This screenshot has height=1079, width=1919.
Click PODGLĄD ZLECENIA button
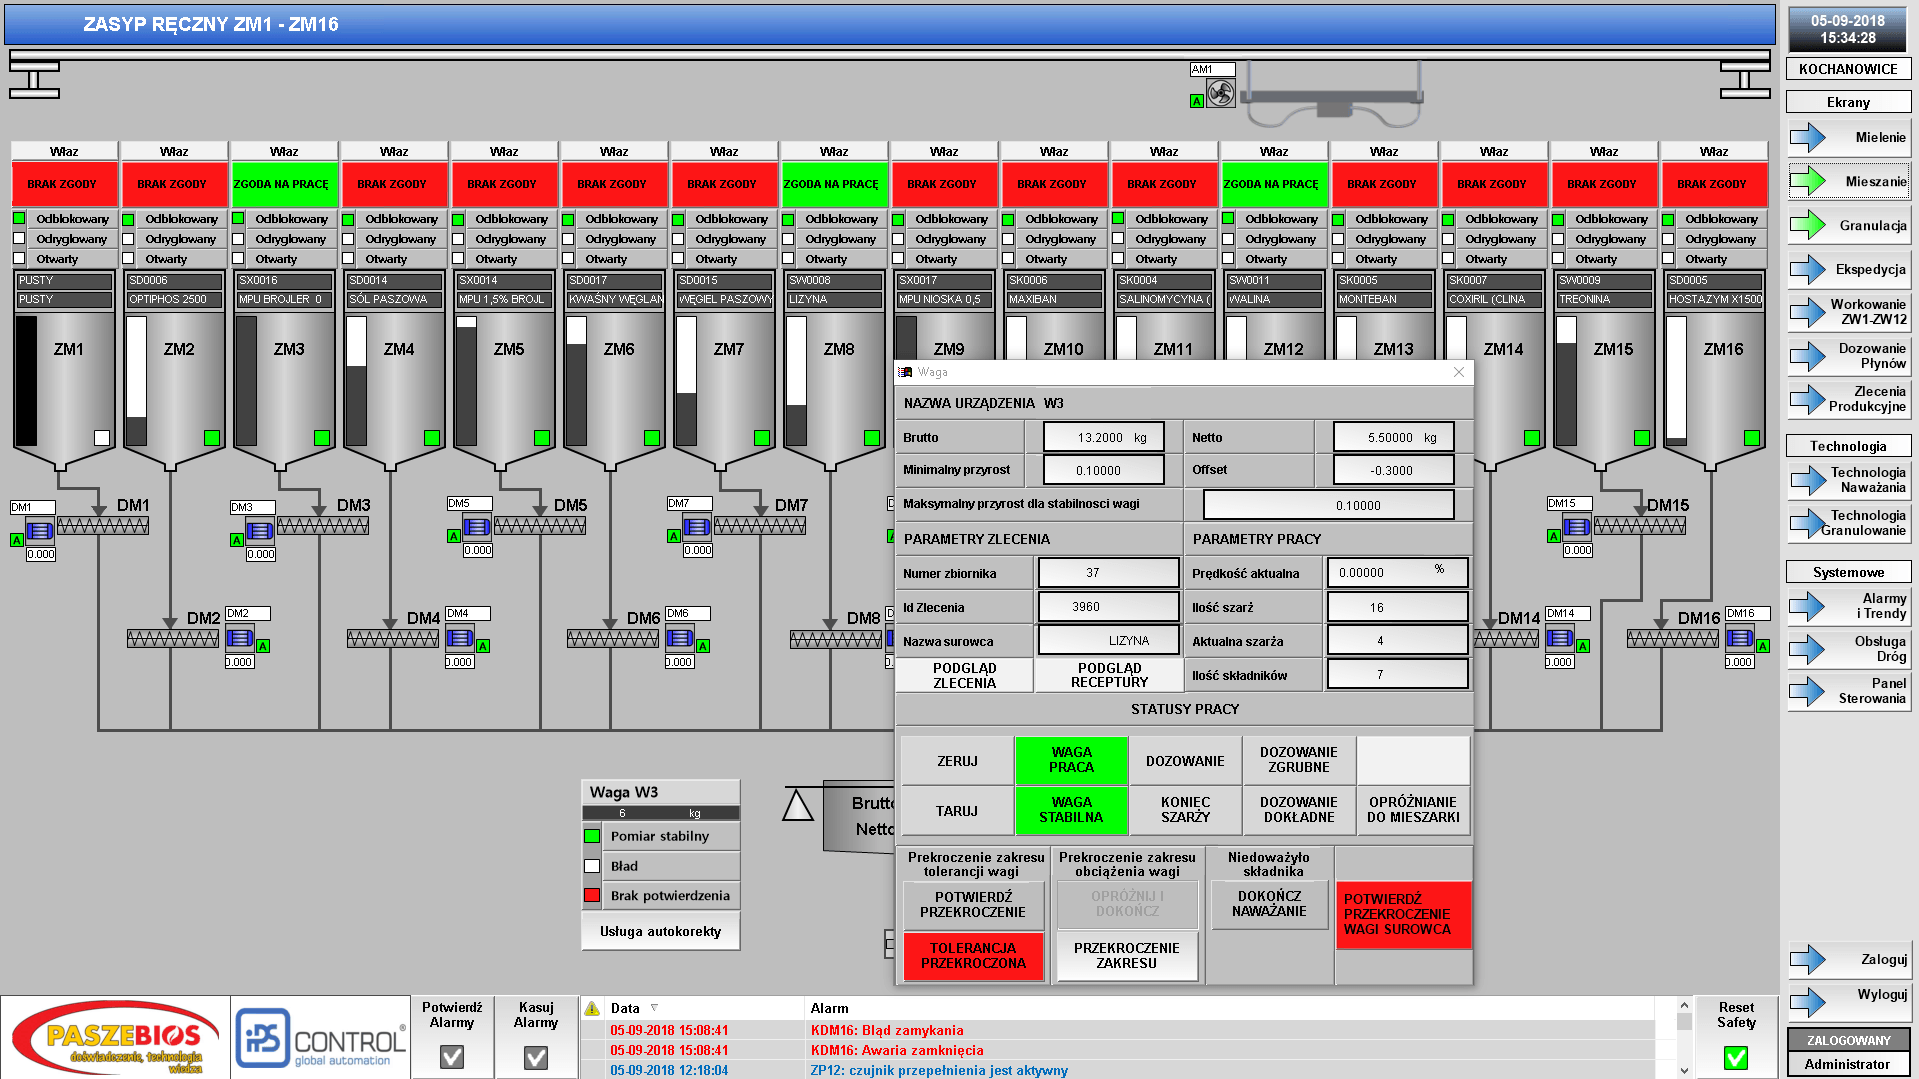(x=964, y=675)
